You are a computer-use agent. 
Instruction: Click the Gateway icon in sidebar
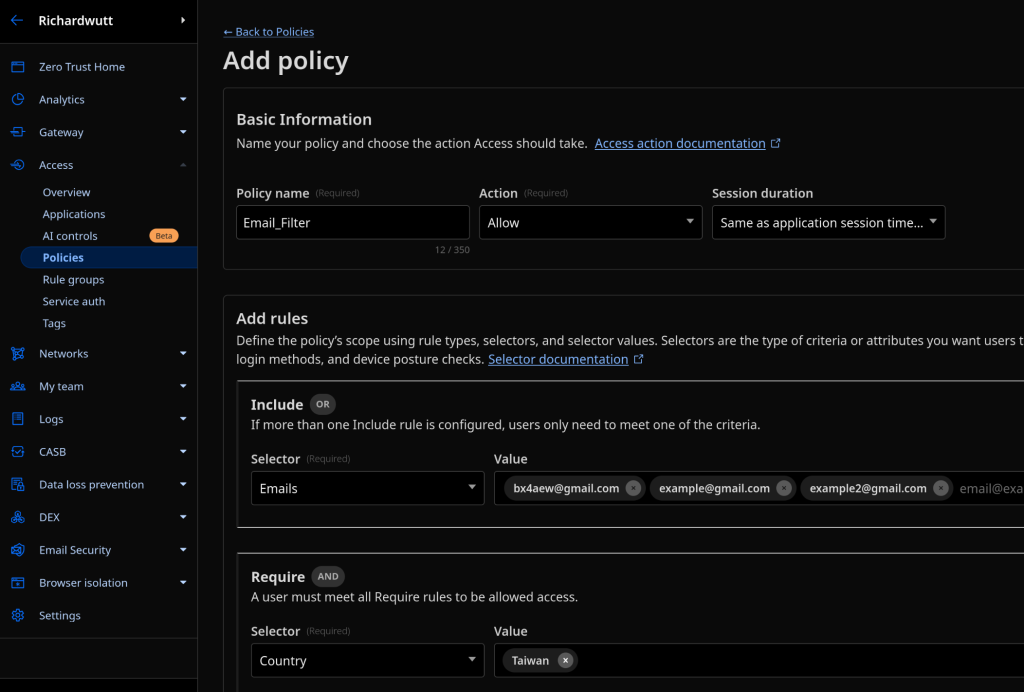17,132
